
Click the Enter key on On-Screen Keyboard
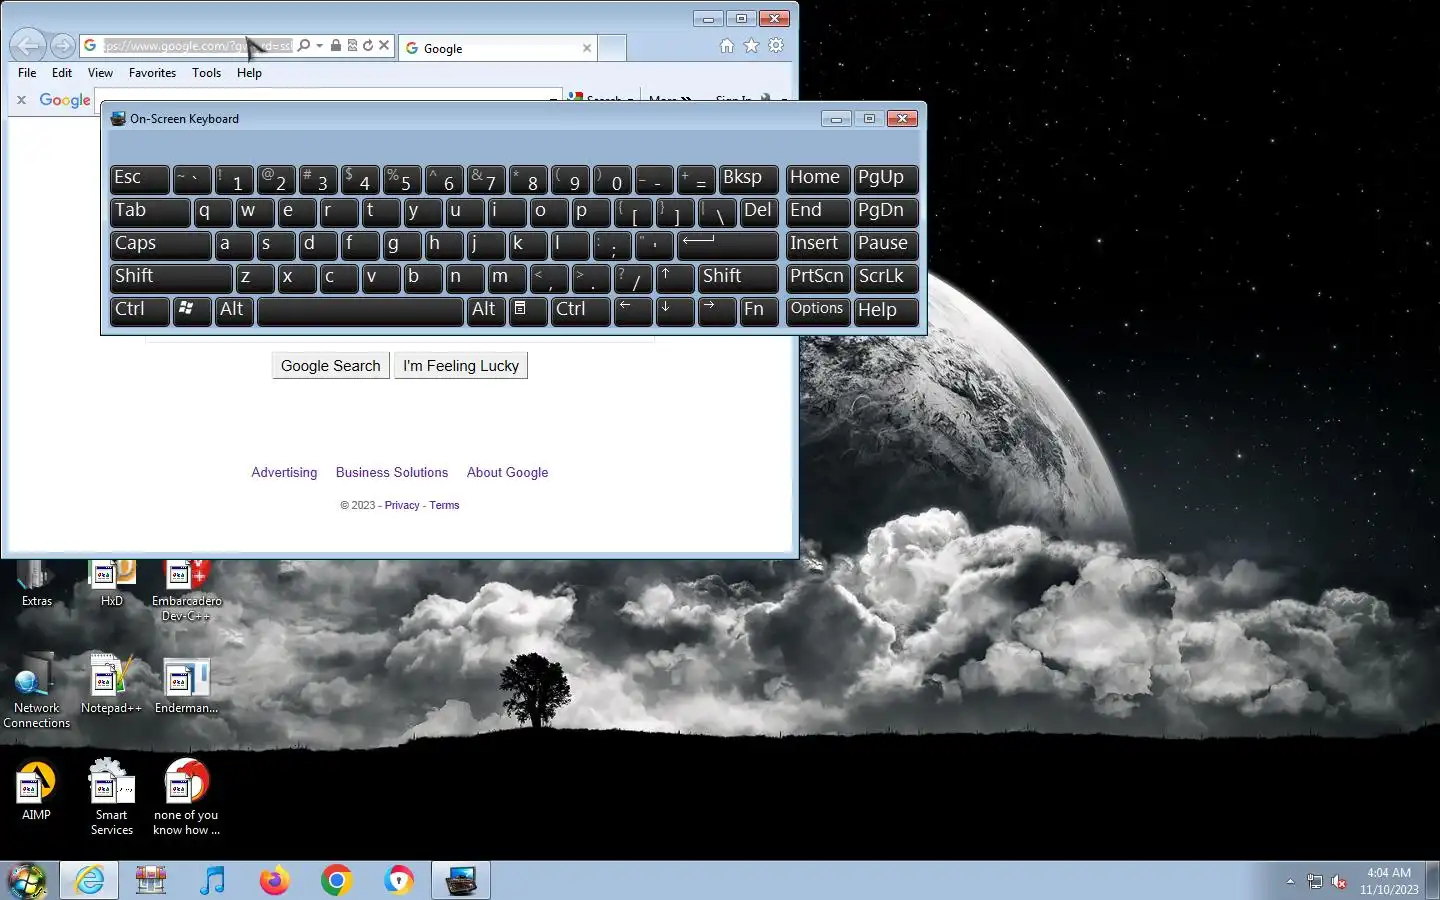tap(728, 245)
